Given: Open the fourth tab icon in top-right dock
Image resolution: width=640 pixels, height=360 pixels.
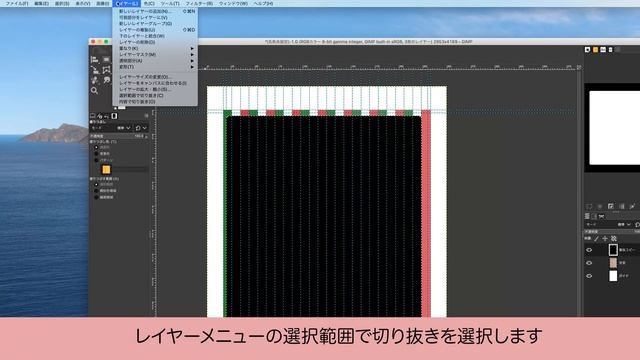Looking at the screenshot, I should [611, 49].
